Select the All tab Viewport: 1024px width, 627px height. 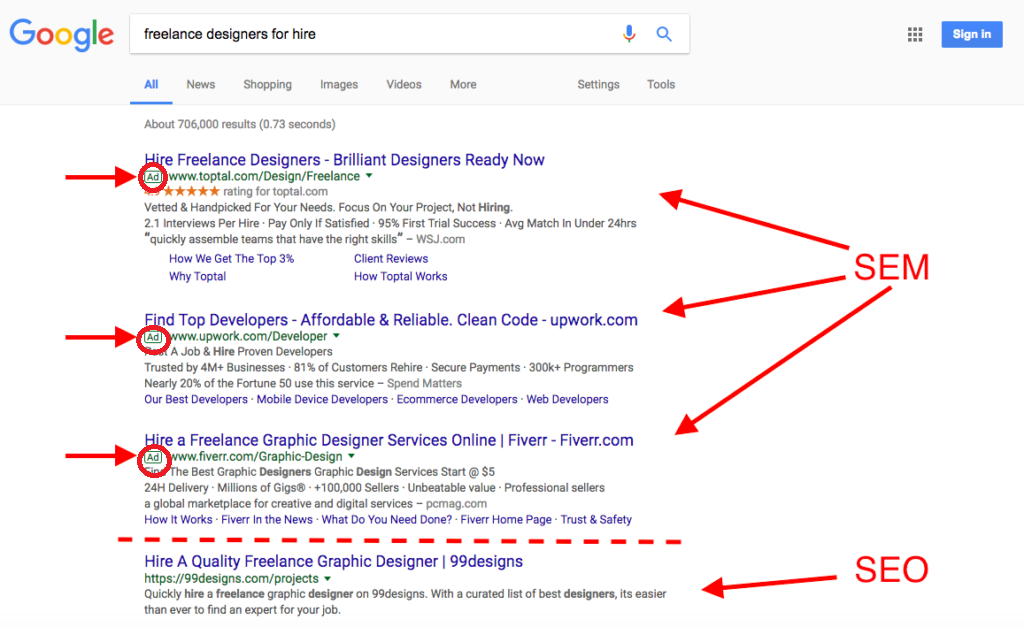(x=151, y=84)
